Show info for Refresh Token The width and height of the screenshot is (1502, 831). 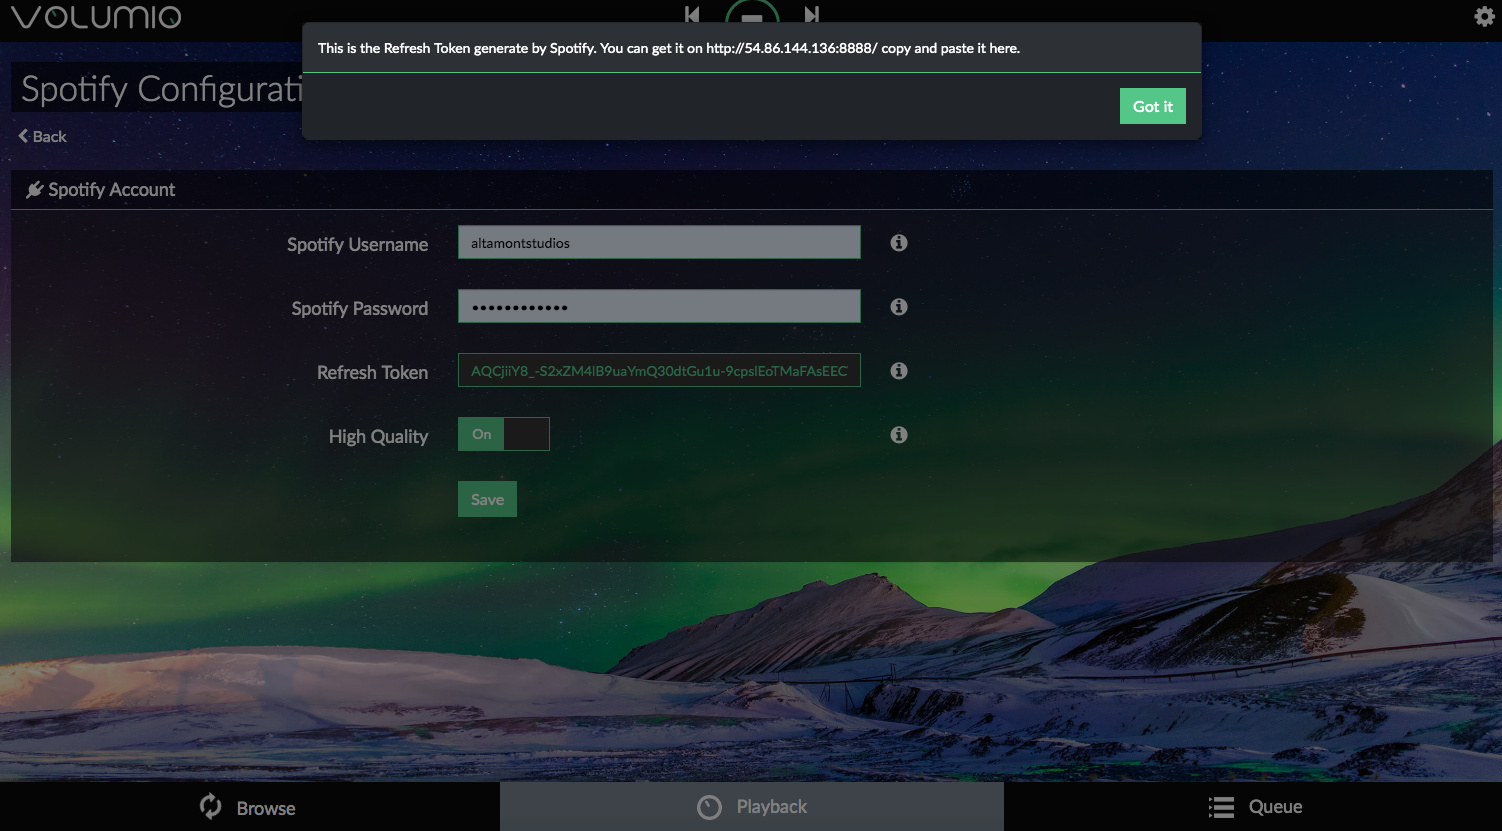click(x=899, y=370)
